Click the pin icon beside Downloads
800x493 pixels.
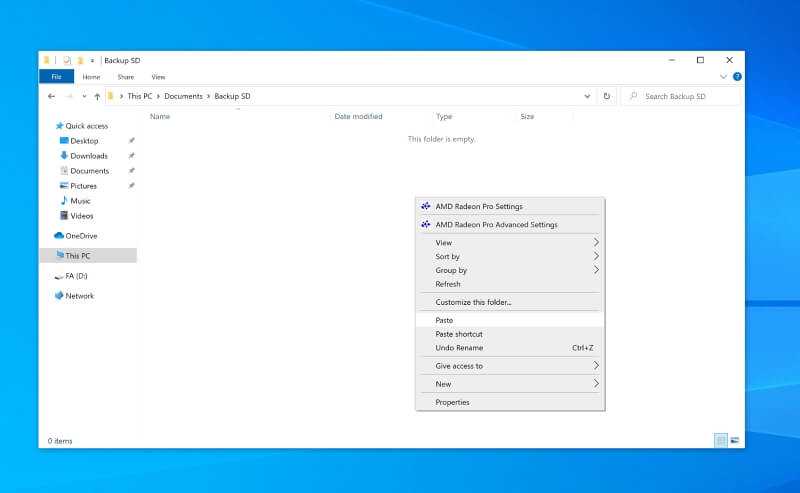click(132, 155)
